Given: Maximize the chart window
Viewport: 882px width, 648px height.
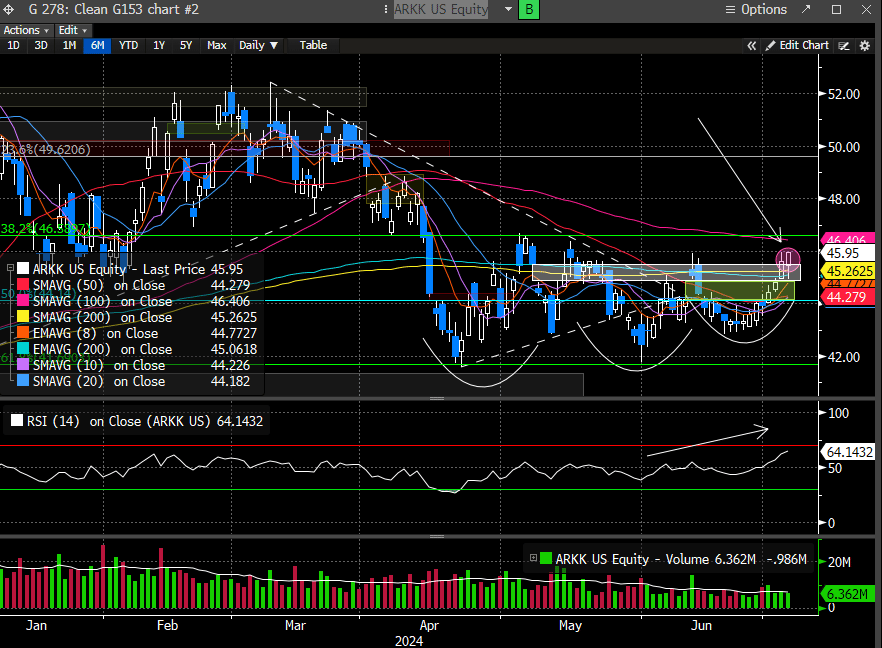Looking at the screenshot, I should click(x=836, y=10).
